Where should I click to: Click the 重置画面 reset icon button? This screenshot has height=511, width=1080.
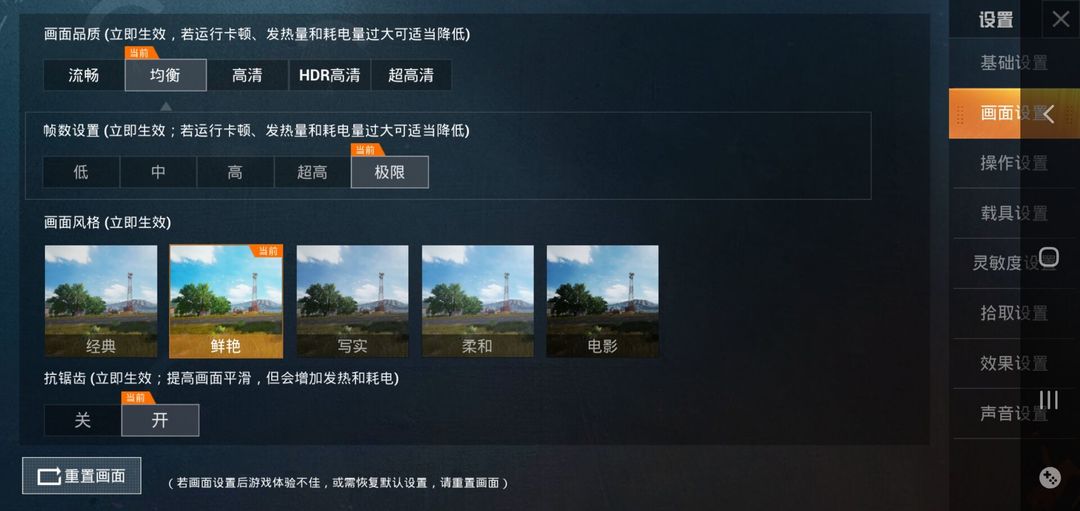pyautogui.click(x=82, y=476)
